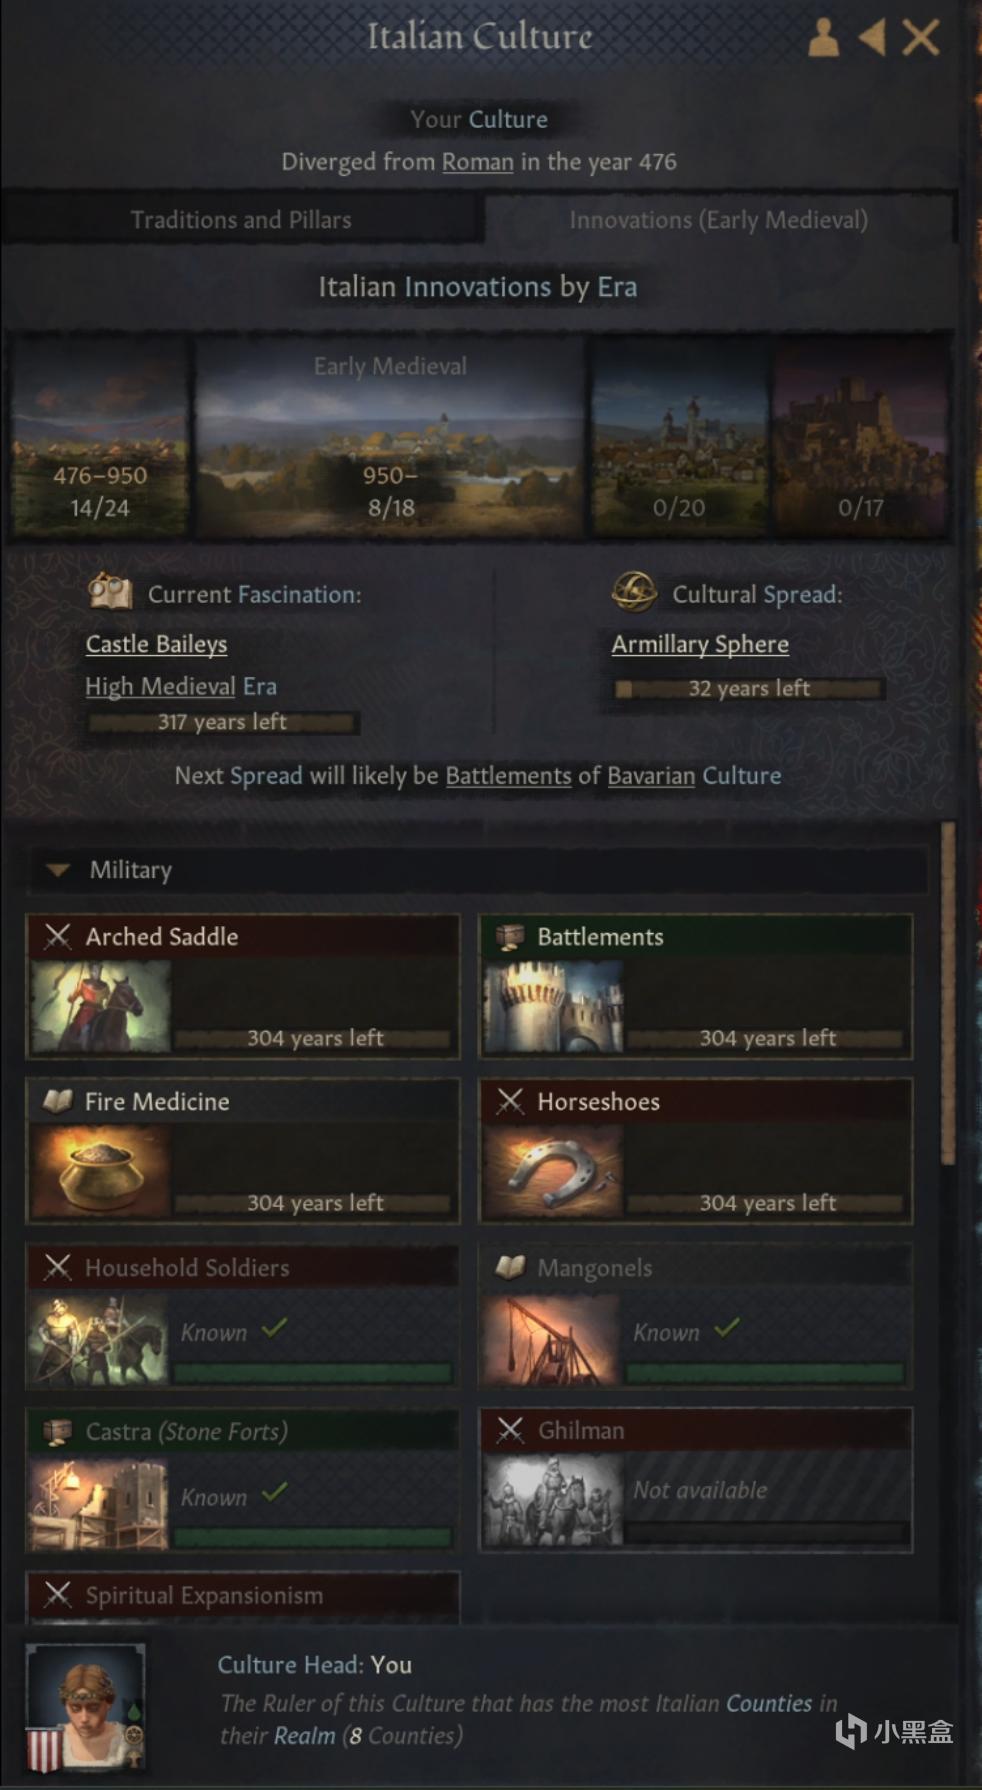Open the Armillary Sphere link
The image size is (982, 1790).
700,645
